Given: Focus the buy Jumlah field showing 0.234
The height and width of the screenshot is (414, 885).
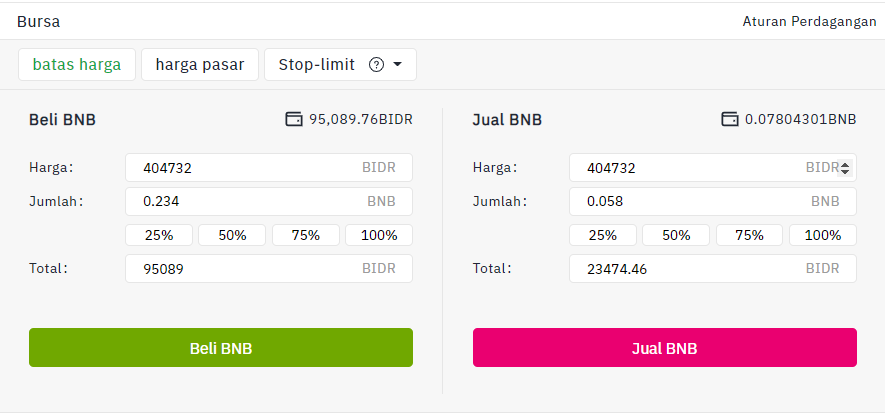Looking at the screenshot, I should click(269, 201).
